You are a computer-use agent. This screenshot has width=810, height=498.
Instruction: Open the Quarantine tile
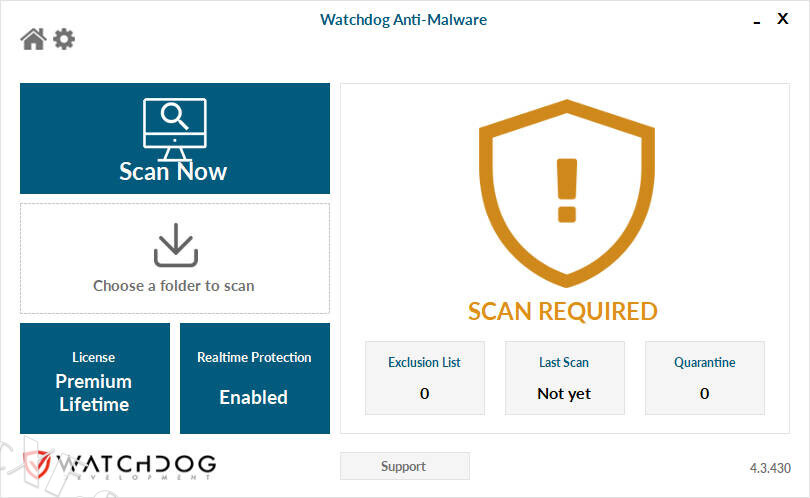[x=704, y=377]
